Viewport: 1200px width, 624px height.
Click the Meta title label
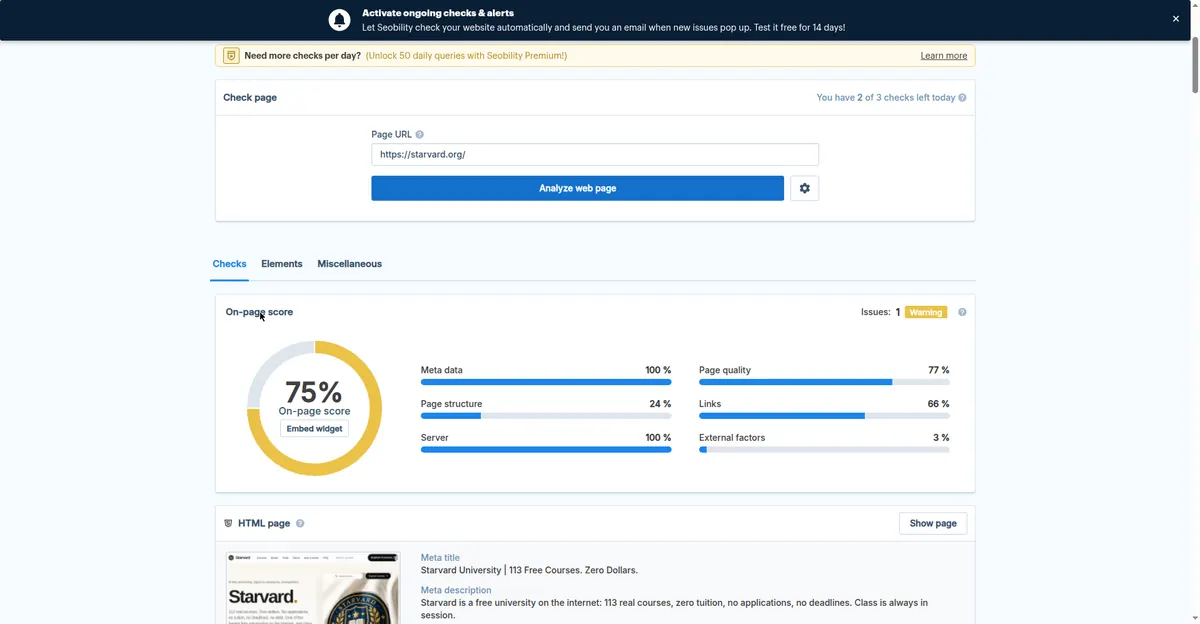[x=441, y=558]
